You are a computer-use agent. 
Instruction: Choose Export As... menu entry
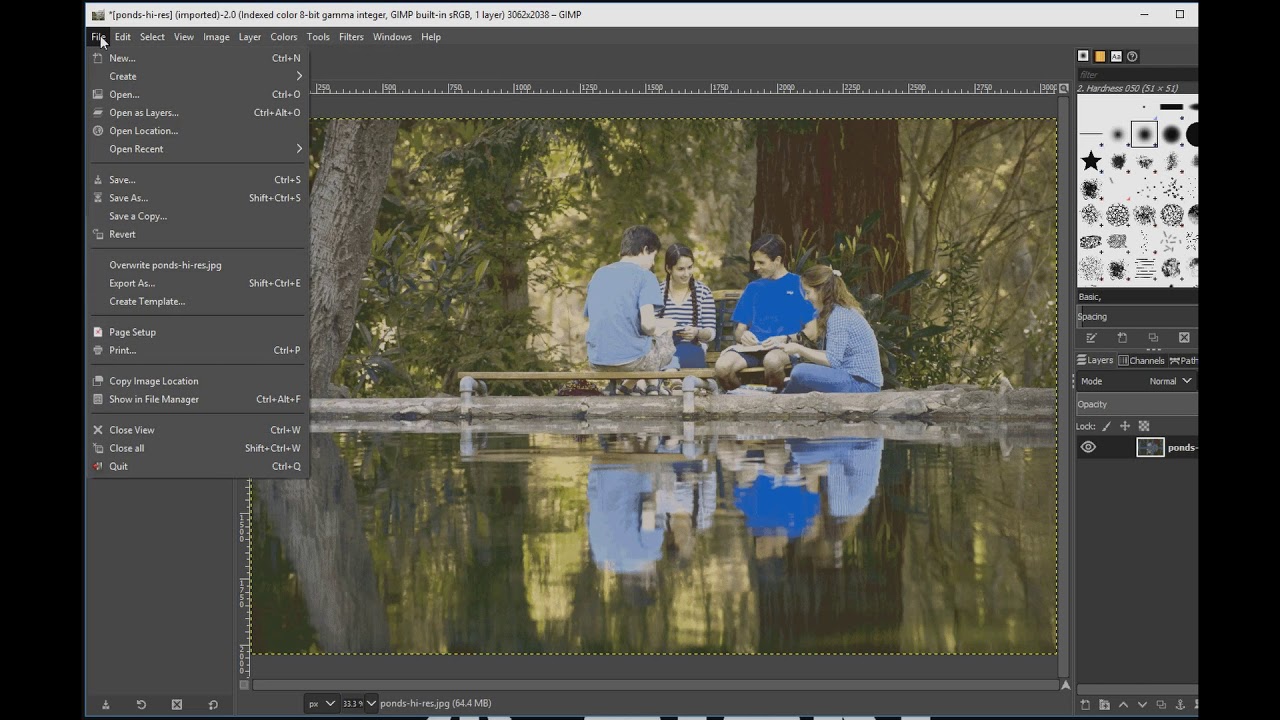click(198, 283)
